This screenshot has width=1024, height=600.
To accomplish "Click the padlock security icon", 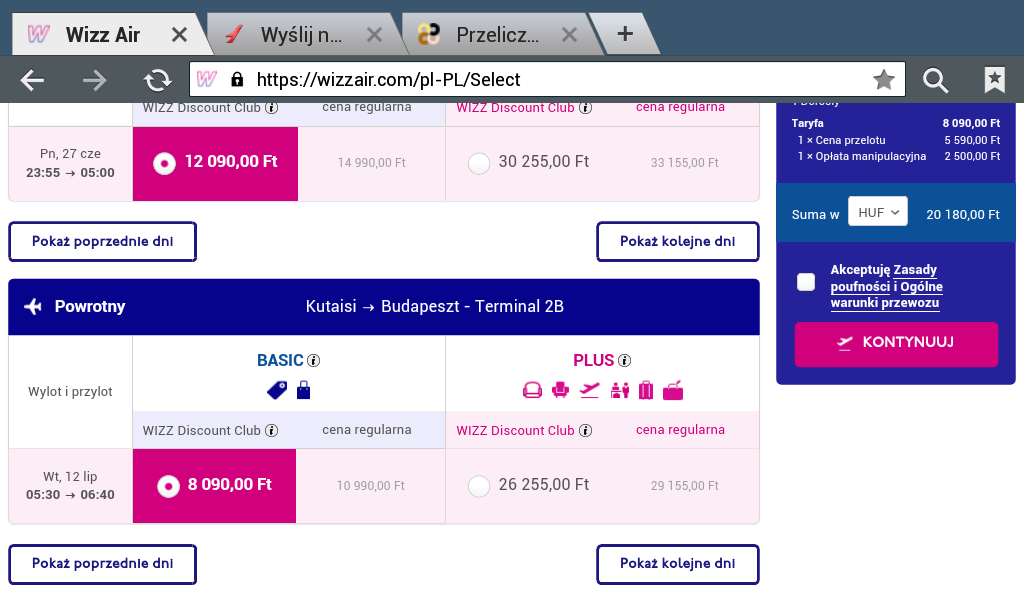I will coord(237,80).
